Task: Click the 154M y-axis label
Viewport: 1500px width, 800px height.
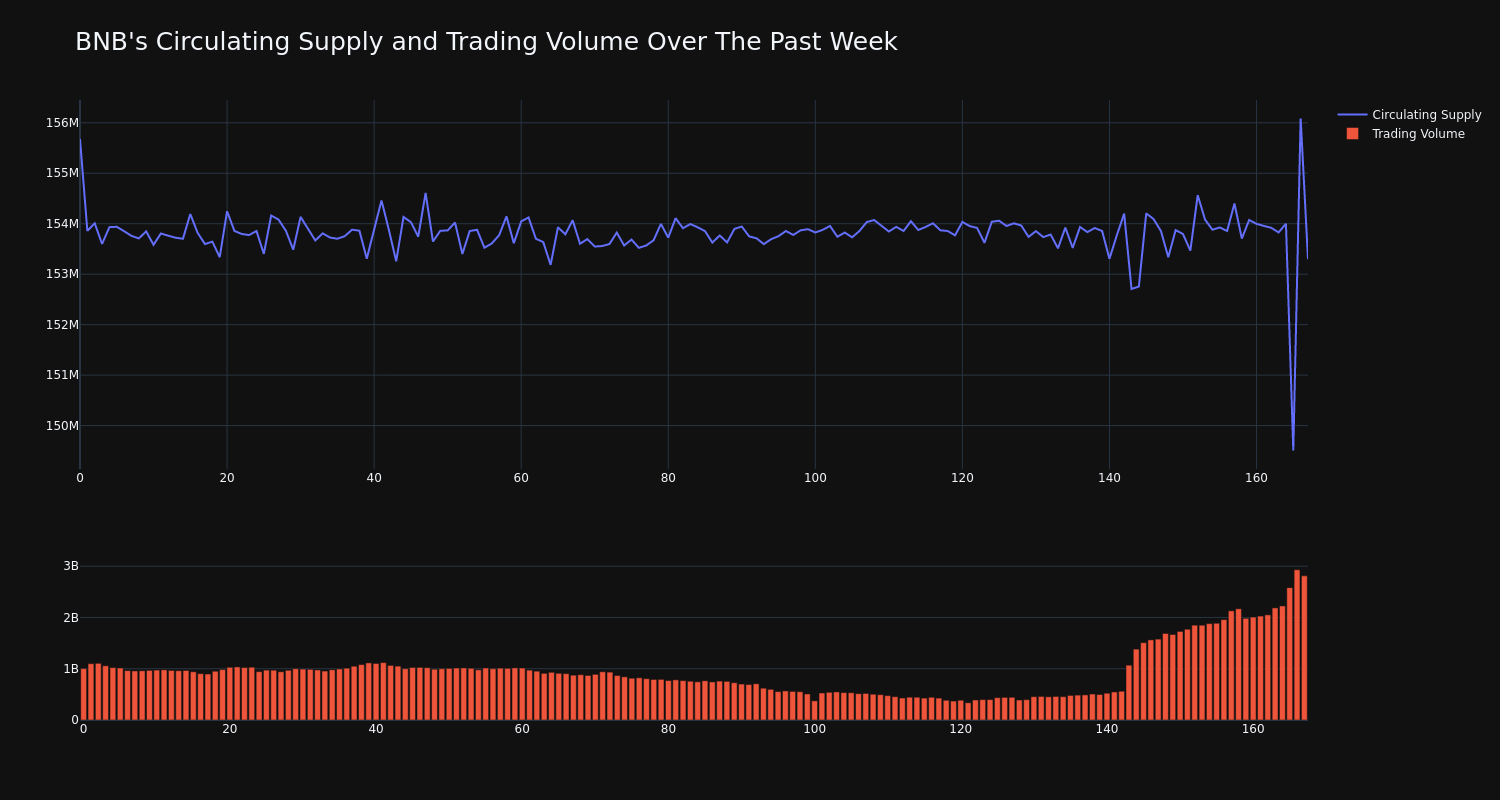Action: click(62, 224)
